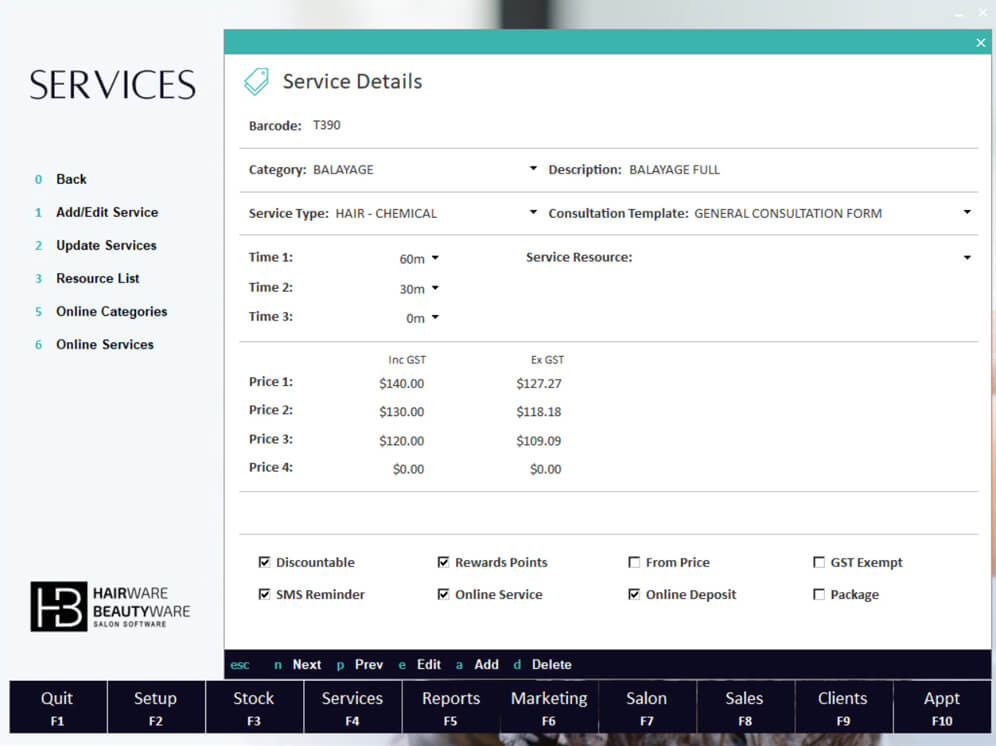The width and height of the screenshot is (996, 746).
Task: Click Delete in the command bar
Action: (x=551, y=665)
